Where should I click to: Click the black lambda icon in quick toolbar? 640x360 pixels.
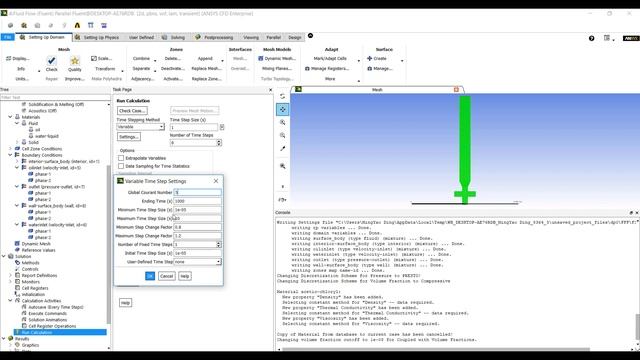click(77, 25)
